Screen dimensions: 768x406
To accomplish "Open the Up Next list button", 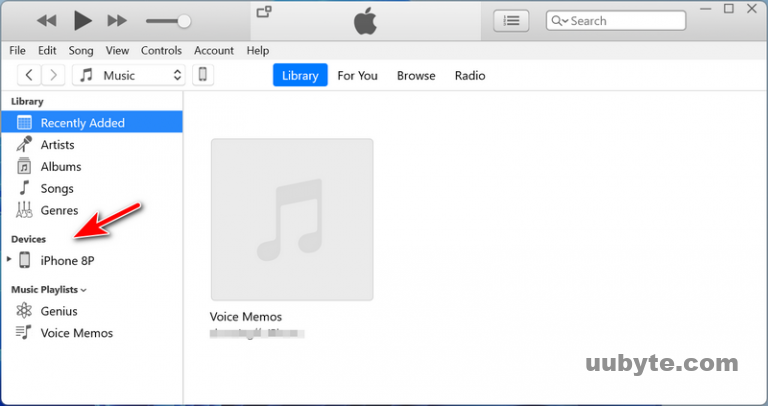I will [x=511, y=21].
